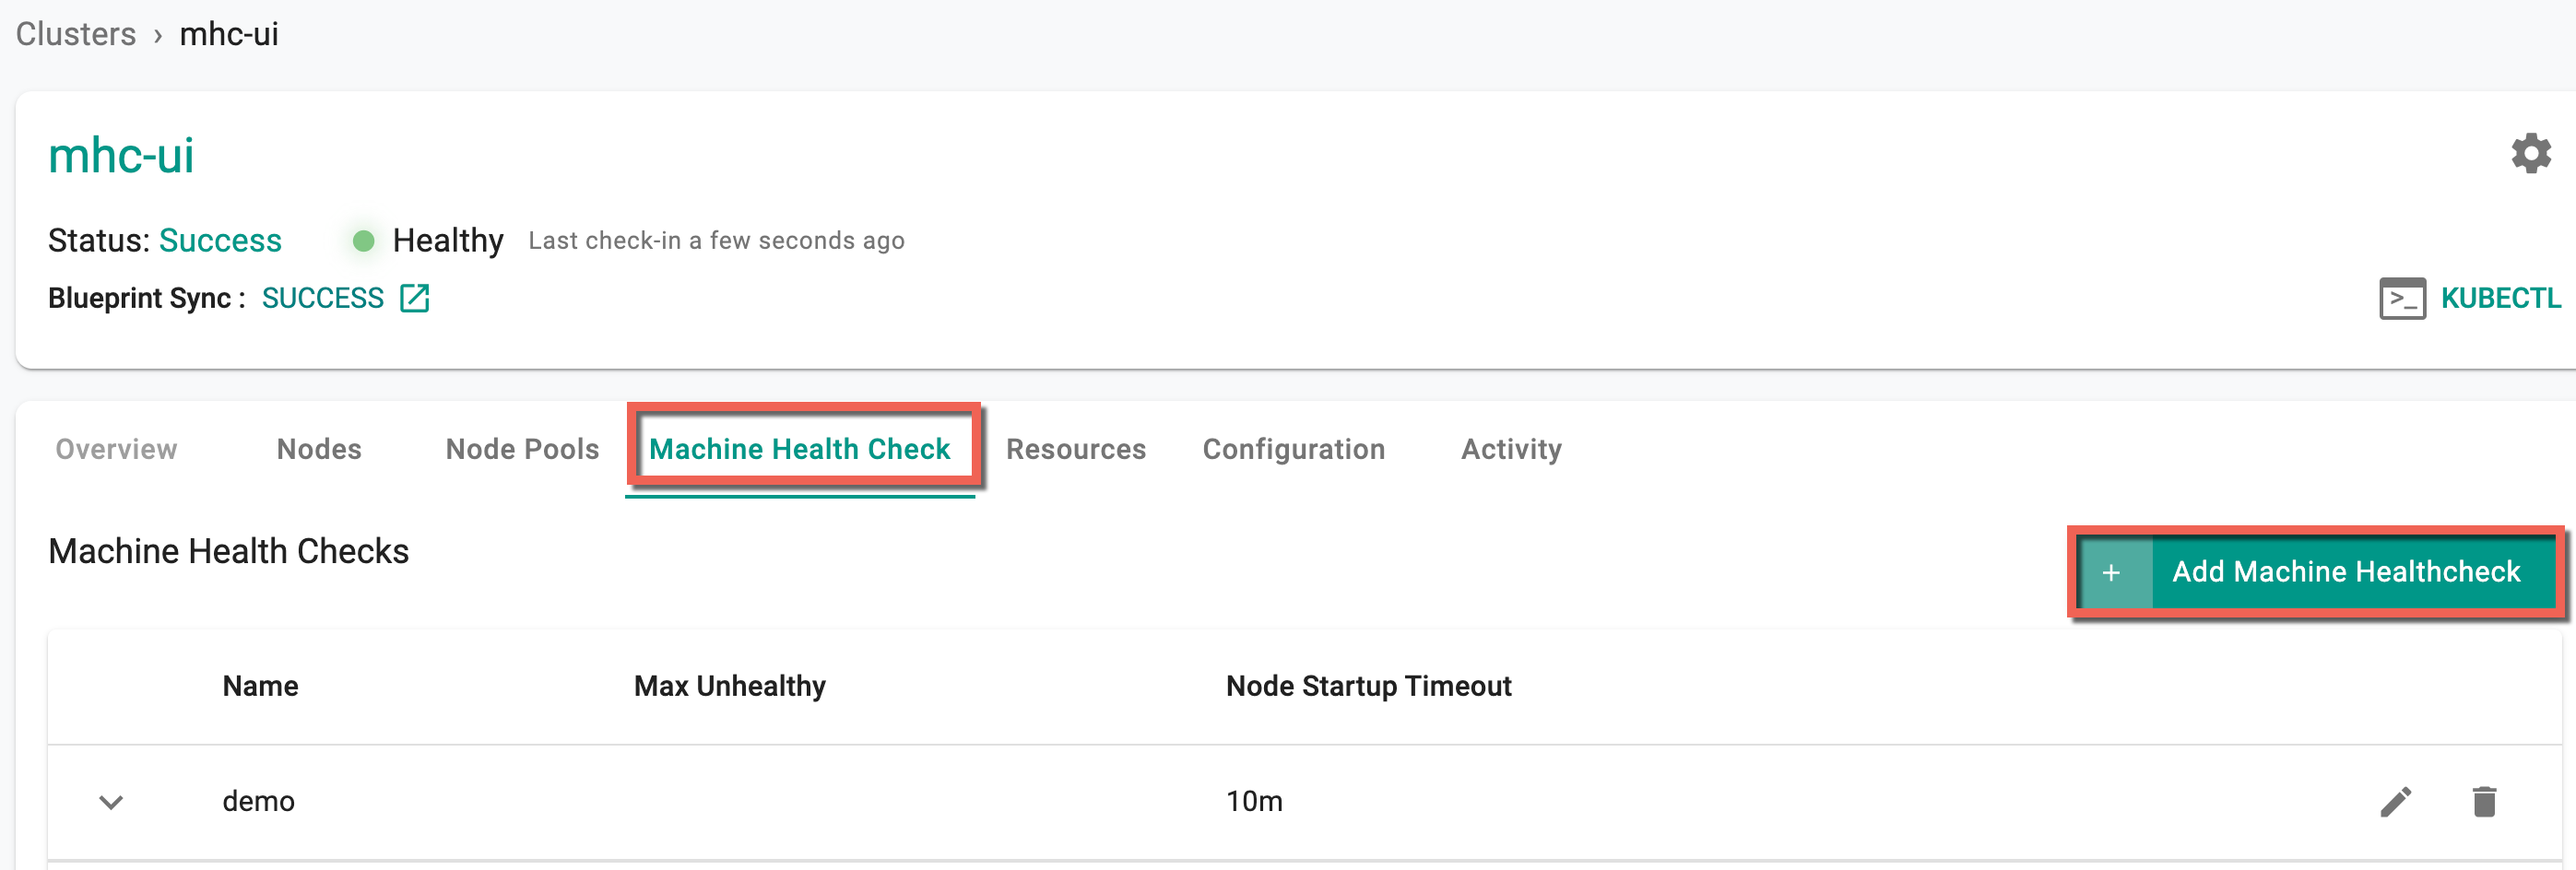Image resolution: width=2576 pixels, height=870 pixels.
Task: Click the Blueprint Sync SUCCESS link
Action: (x=322, y=298)
